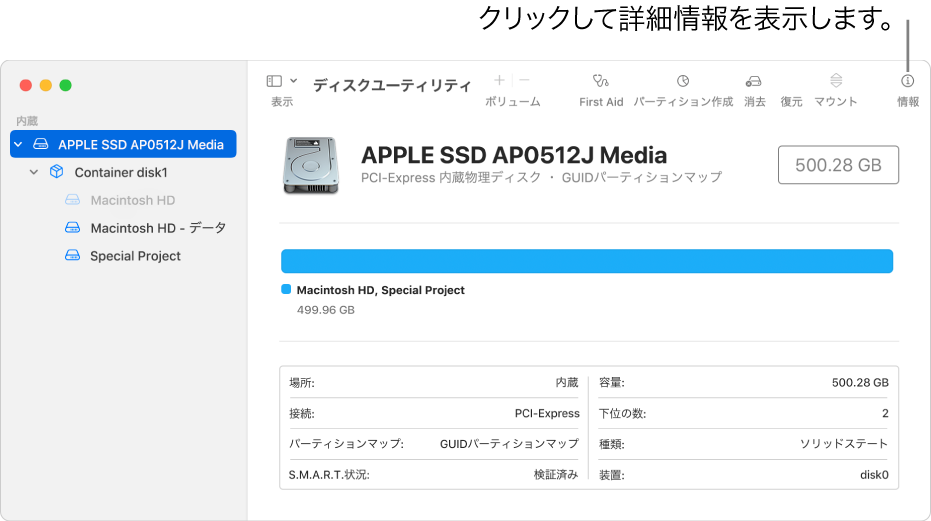Viewport: 931px width, 521px height.
Task: Run First Aid stethoscope tool
Action: (x=601, y=81)
